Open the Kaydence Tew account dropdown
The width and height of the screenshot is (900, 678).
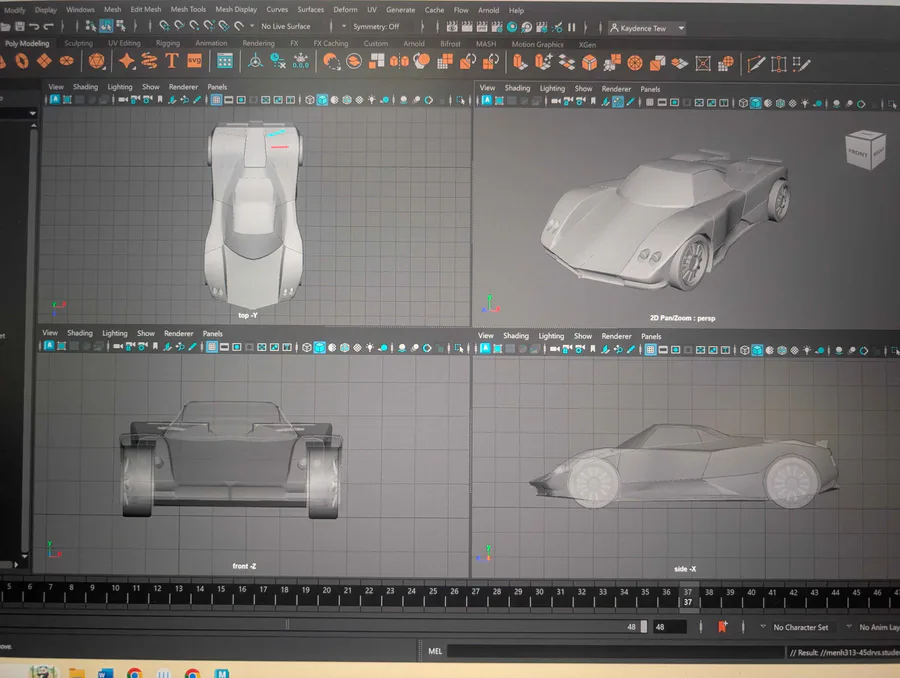pos(647,28)
